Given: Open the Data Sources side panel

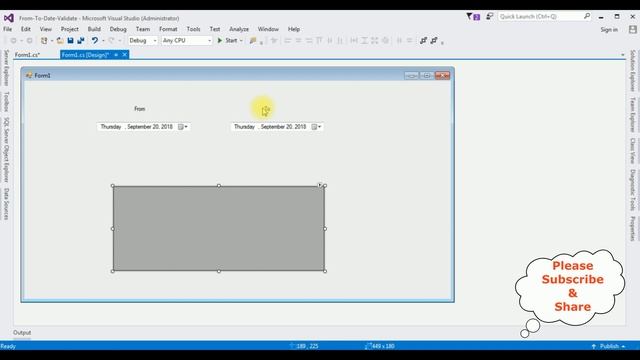Looking at the screenshot, I should pos(6,204).
